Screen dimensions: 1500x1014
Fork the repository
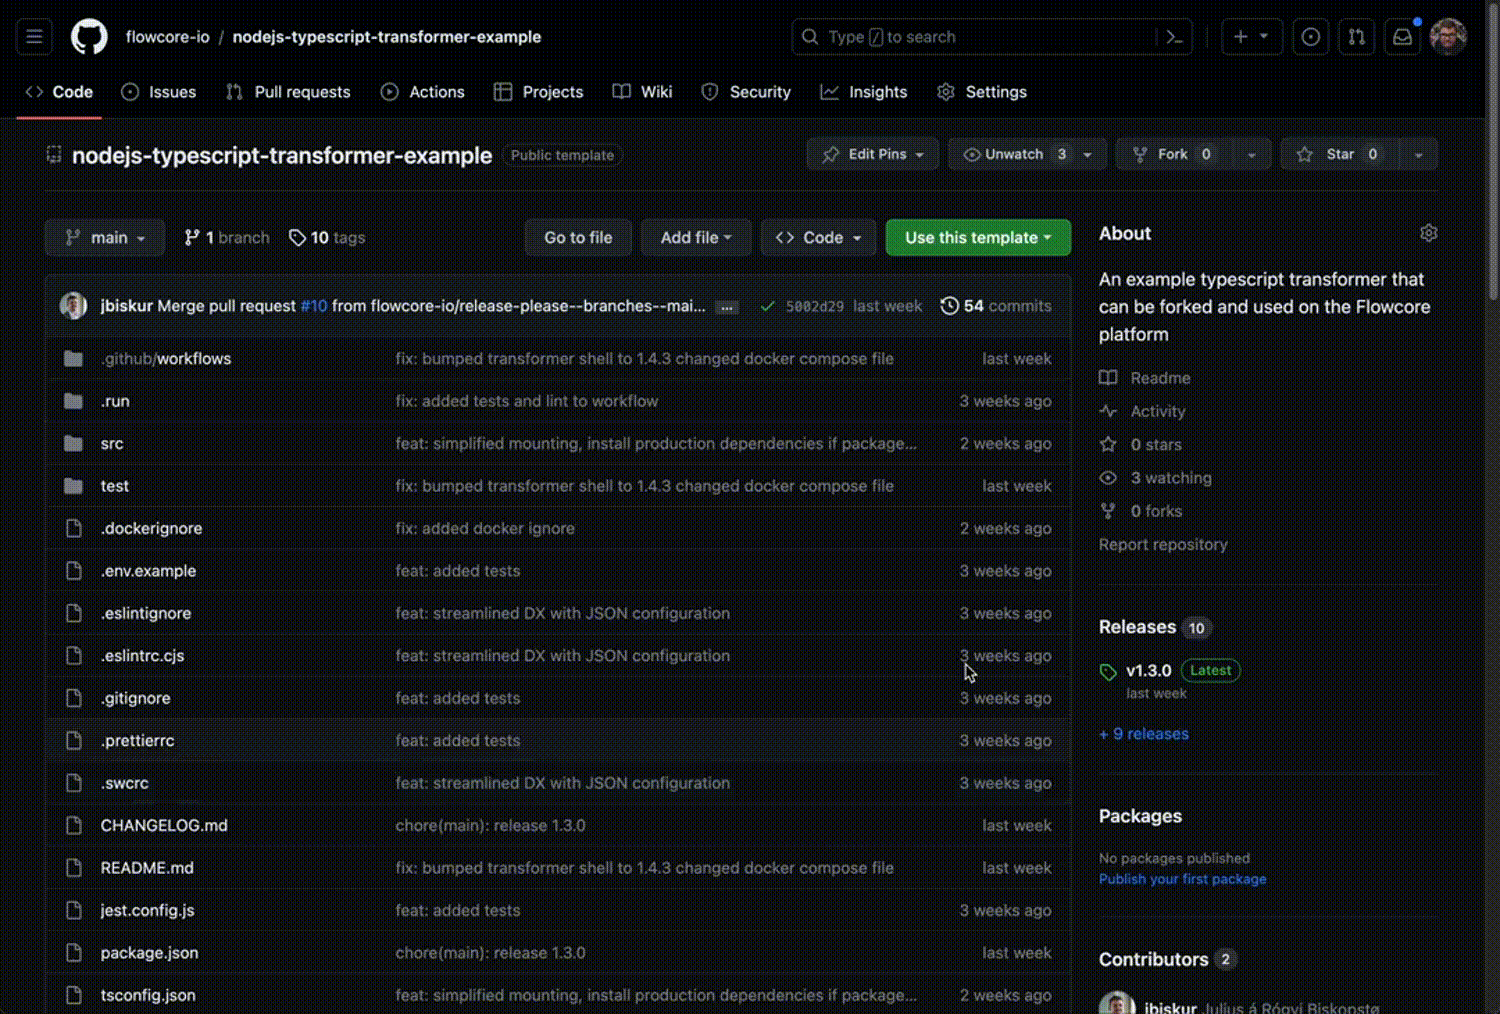pos(1174,154)
